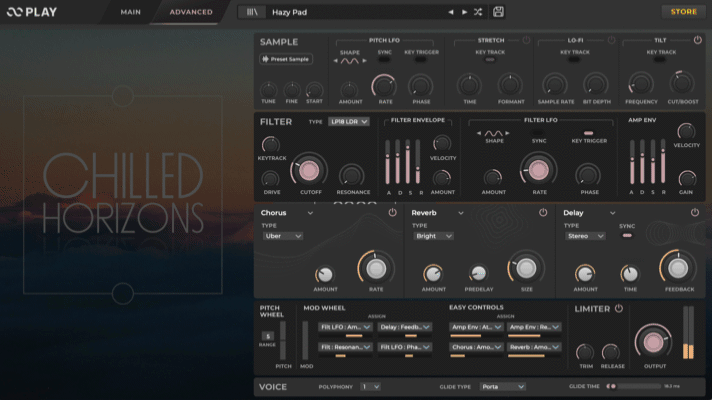Click the Delay Feedback knob
The height and width of the screenshot is (400, 712).
tap(678, 268)
